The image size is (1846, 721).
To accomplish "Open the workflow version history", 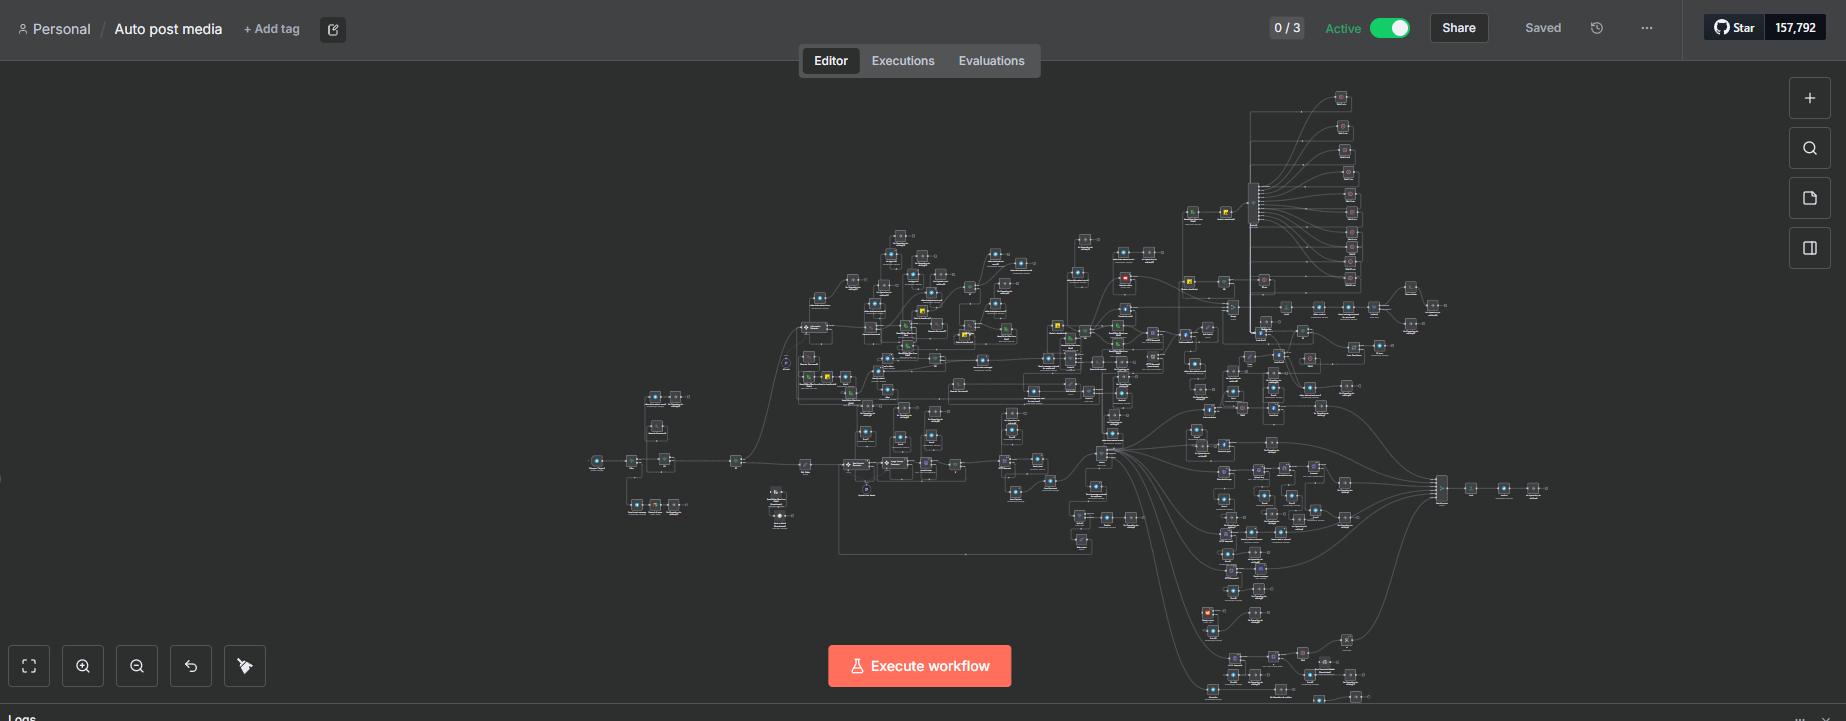I will tap(1596, 28).
